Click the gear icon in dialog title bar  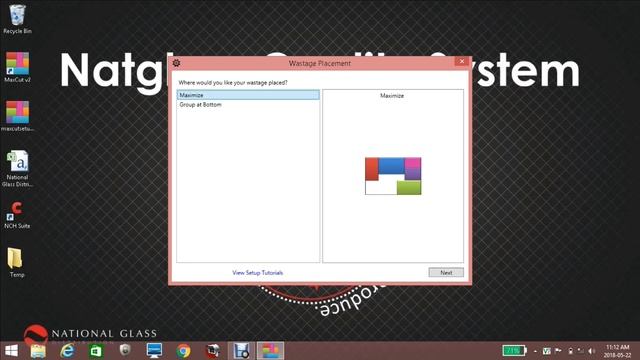[x=176, y=63]
